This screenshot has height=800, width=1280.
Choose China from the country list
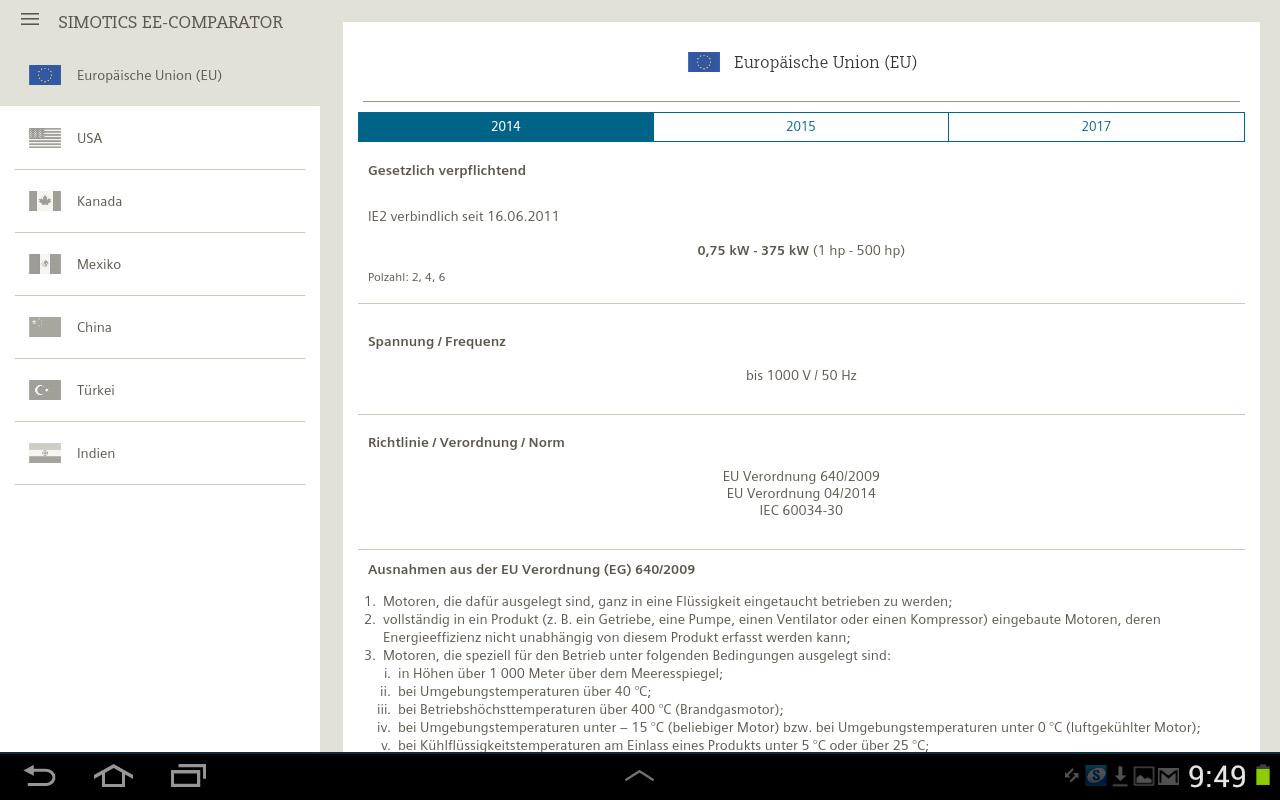pyautogui.click(x=160, y=327)
